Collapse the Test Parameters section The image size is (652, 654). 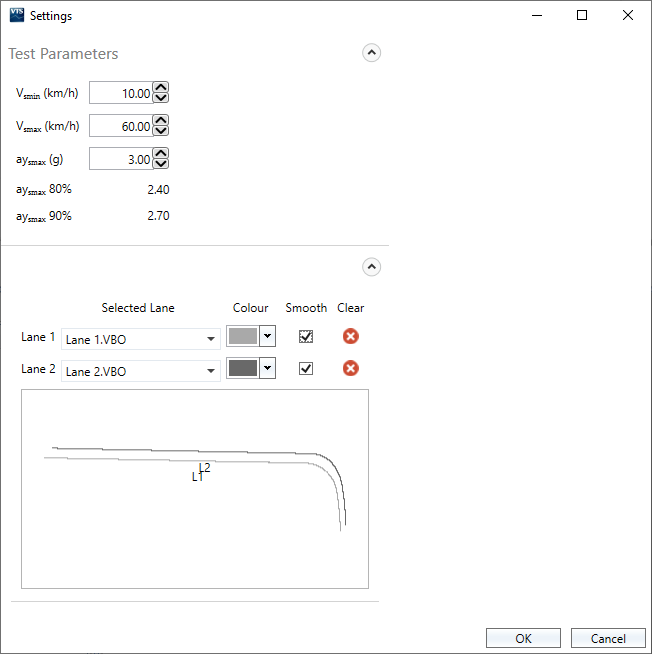pyautogui.click(x=371, y=53)
